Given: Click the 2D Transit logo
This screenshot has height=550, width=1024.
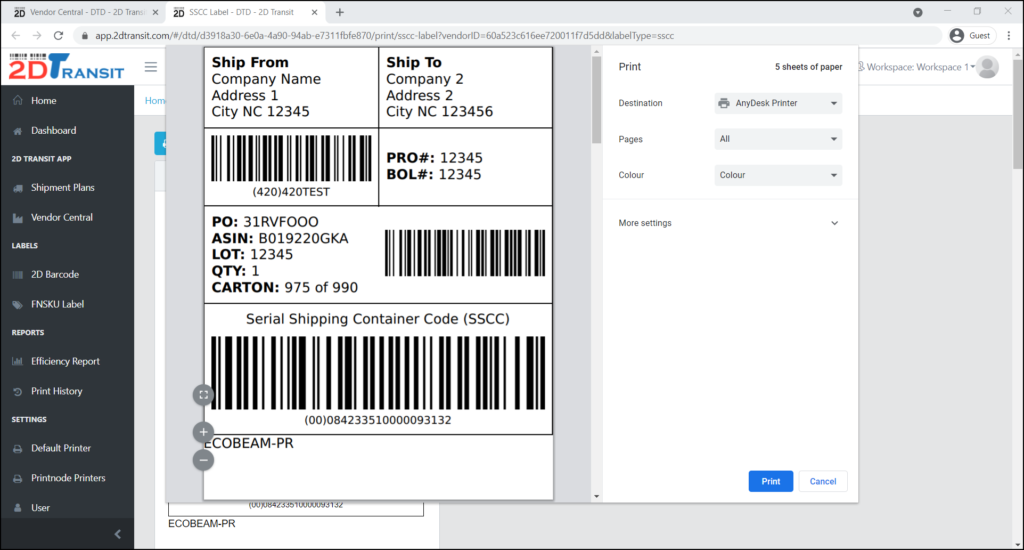Looking at the screenshot, I should click(66, 67).
